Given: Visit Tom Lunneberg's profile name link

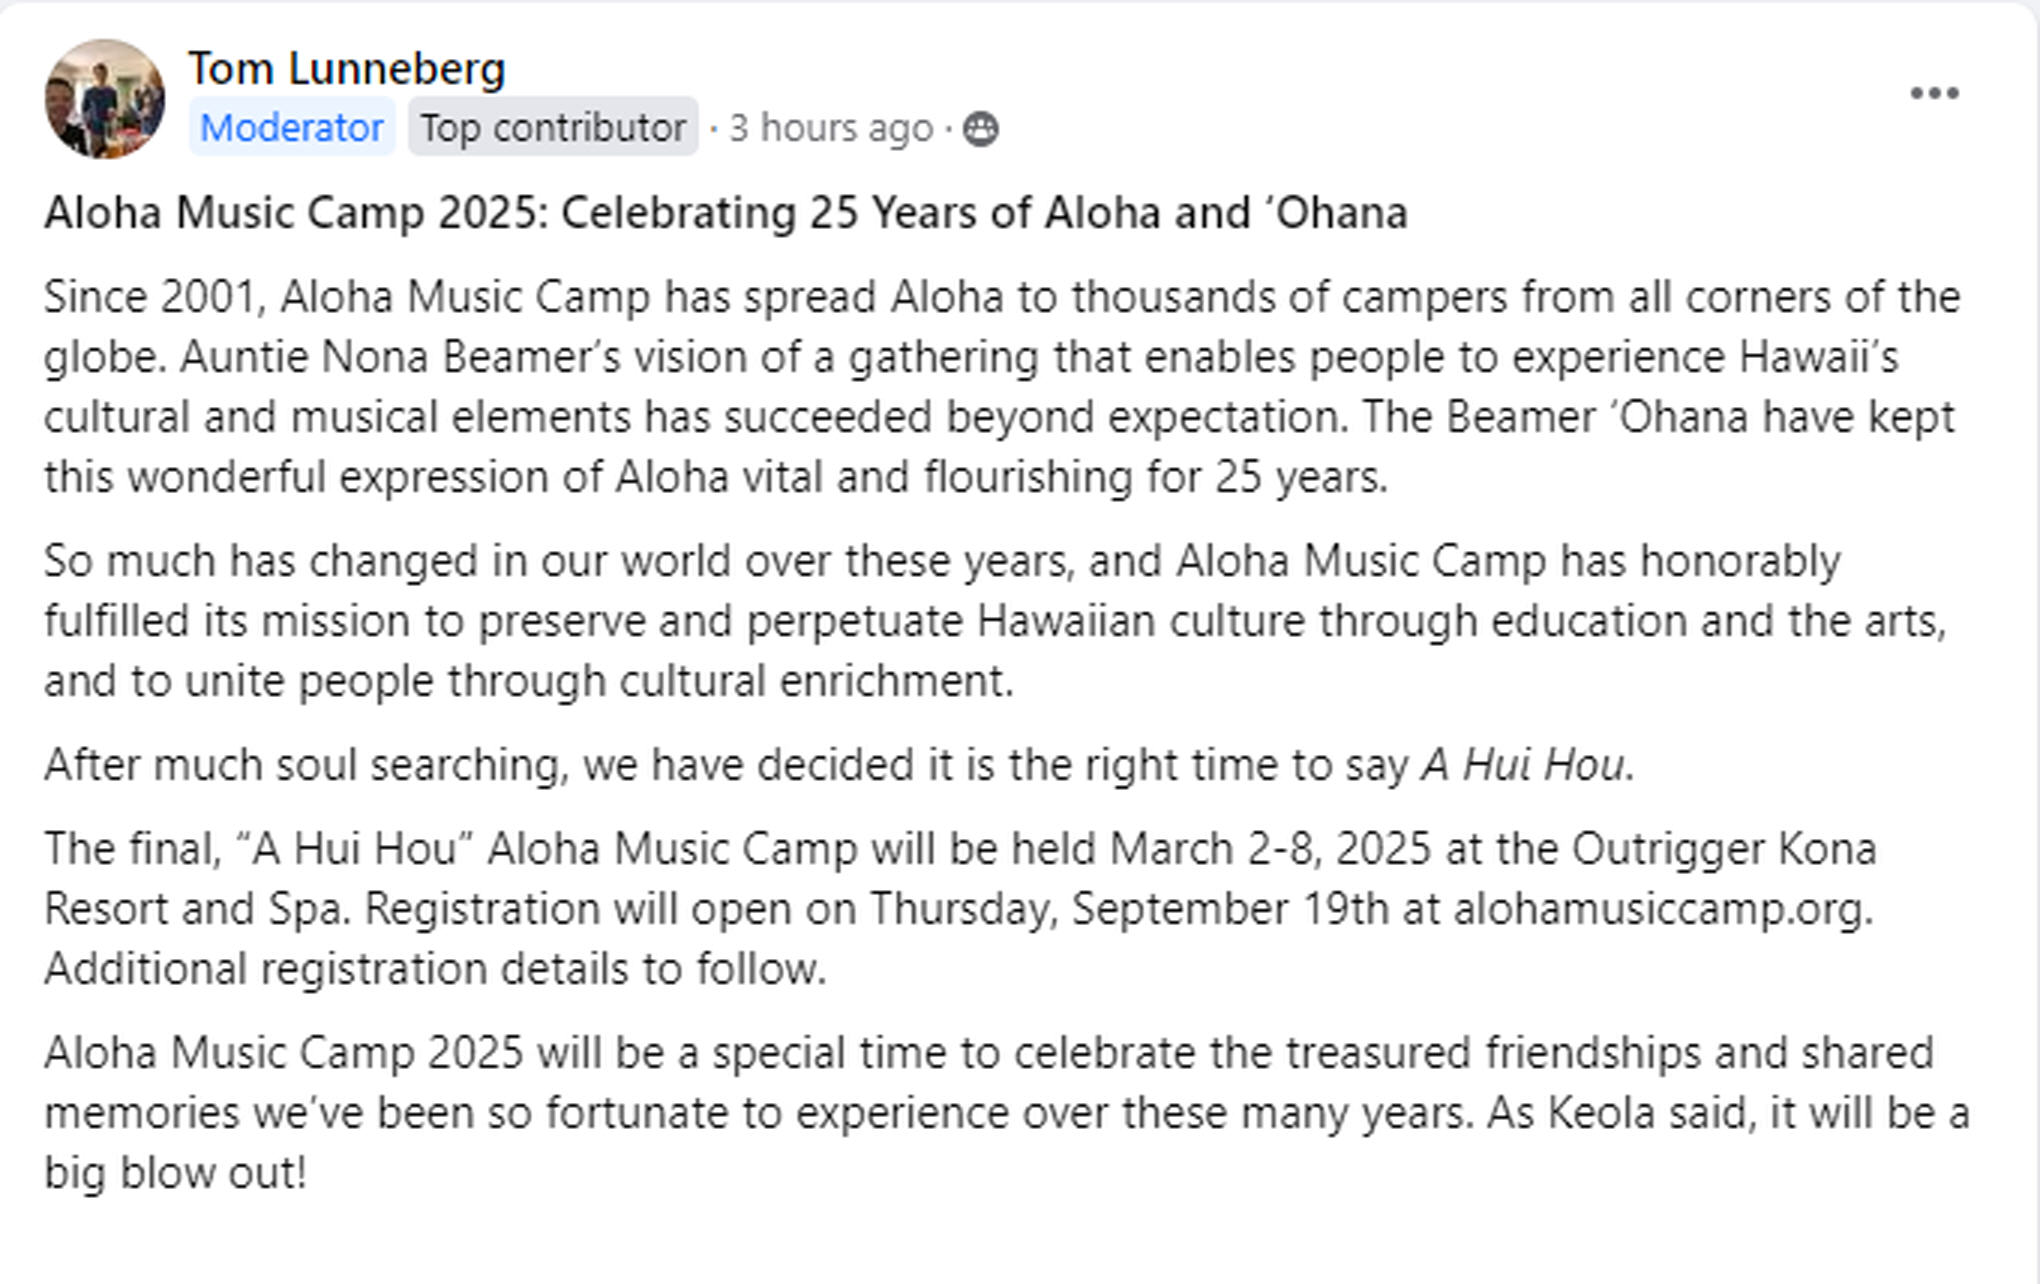Looking at the screenshot, I should tap(346, 68).
